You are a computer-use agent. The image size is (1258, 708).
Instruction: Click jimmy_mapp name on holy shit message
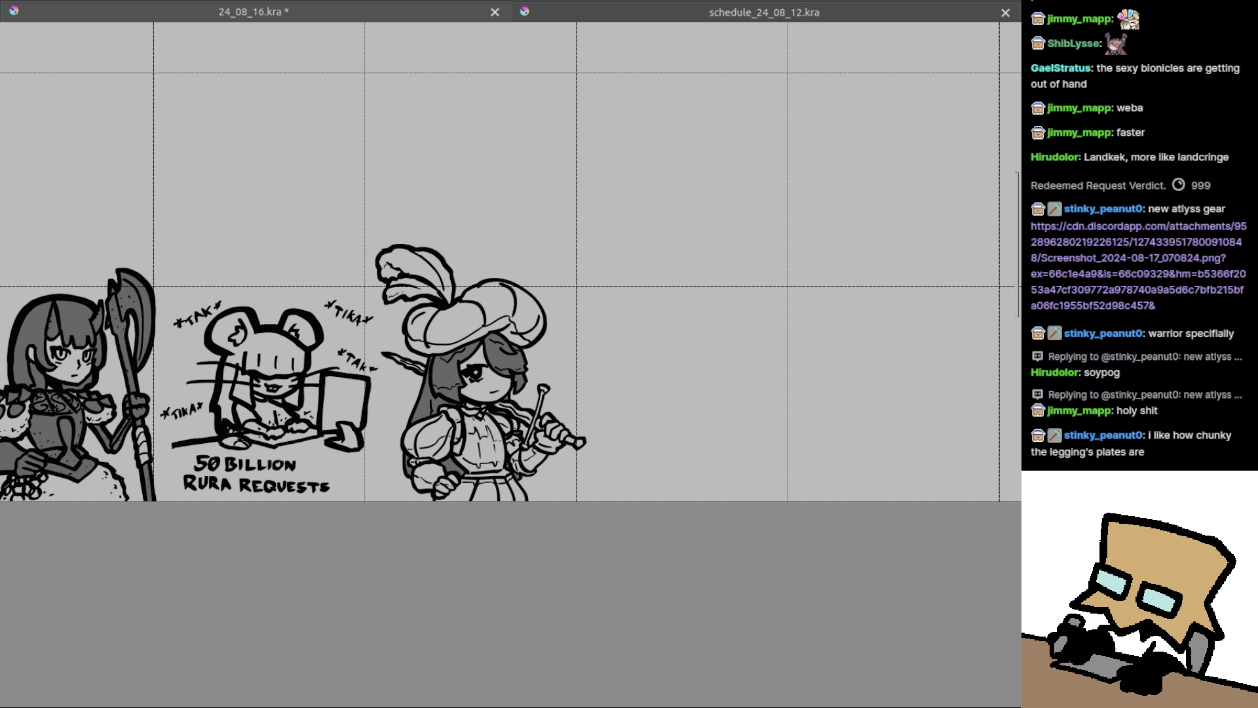pyautogui.click(x=1079, y=410)
